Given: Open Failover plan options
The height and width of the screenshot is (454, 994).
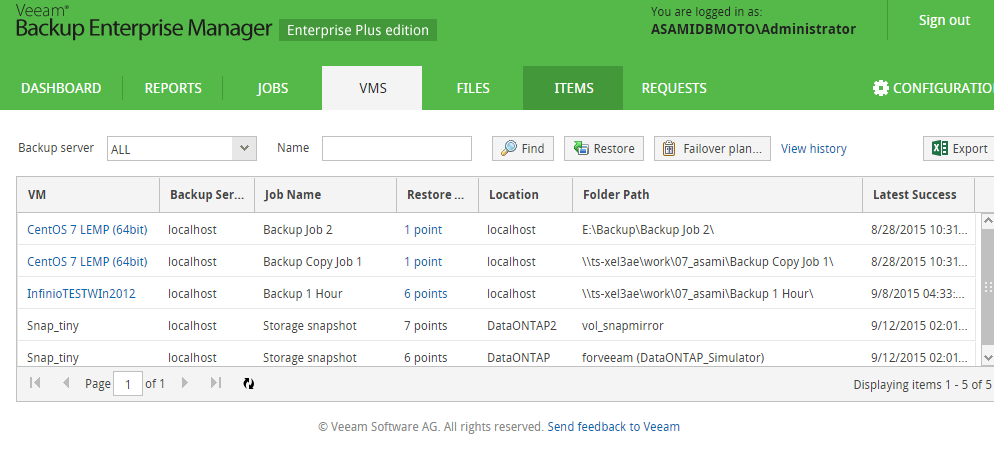Looking at the screenshot, I should (x=713, y=148).
